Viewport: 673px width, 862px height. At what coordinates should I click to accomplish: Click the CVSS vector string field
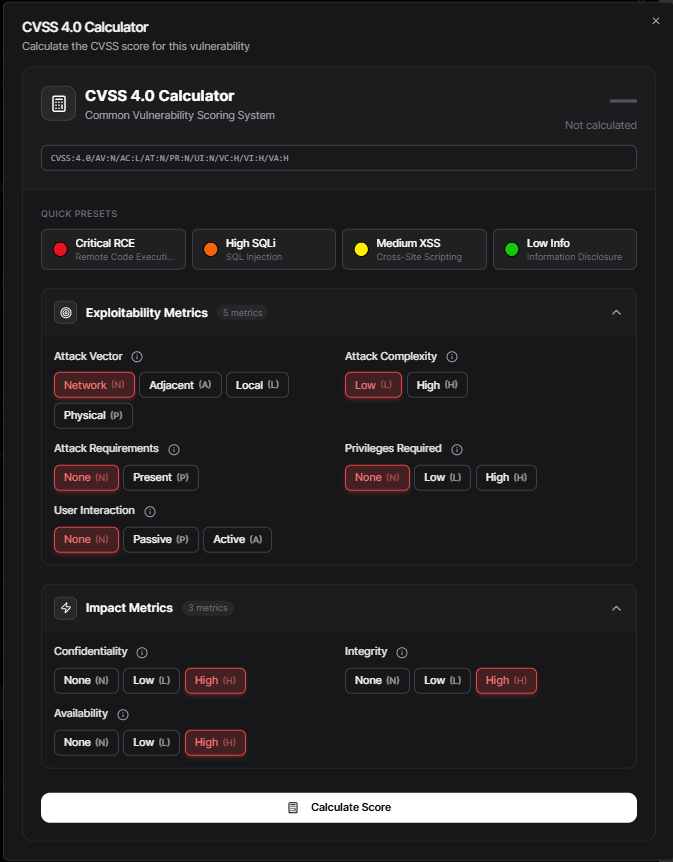point(339,158)
